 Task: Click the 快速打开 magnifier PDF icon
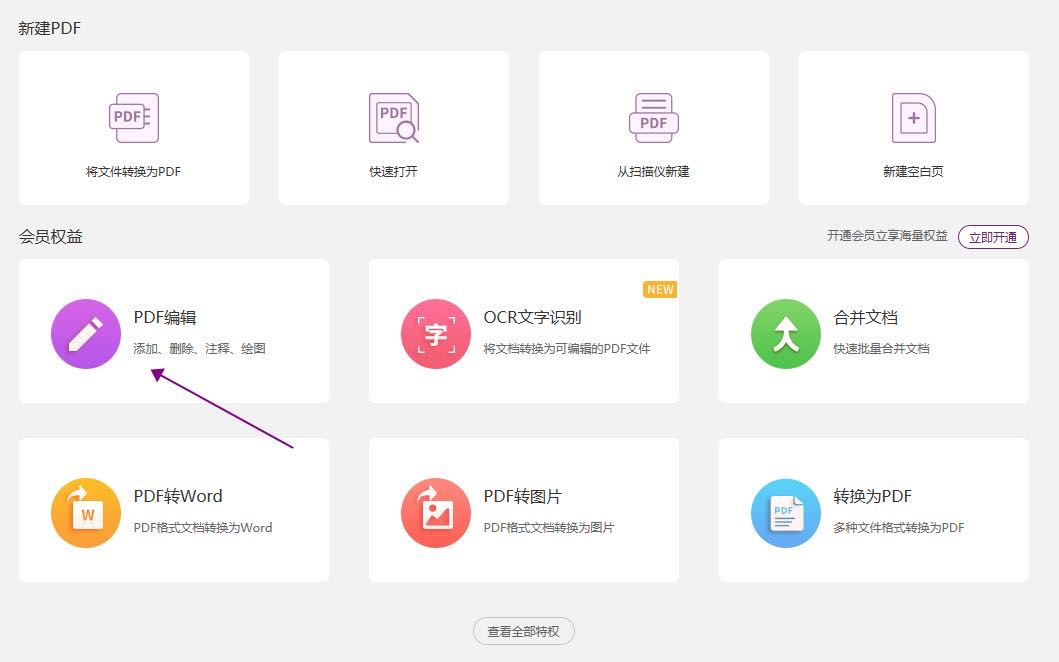point(393,117)
